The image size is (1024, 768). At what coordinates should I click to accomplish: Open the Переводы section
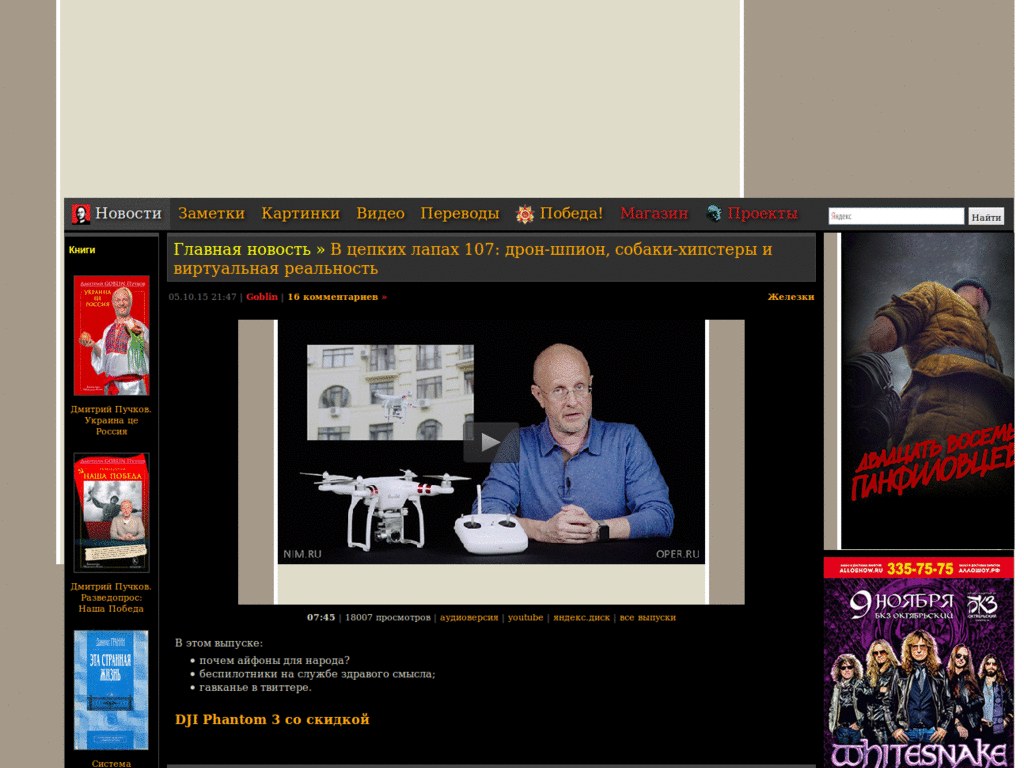[x=460, y=214]
